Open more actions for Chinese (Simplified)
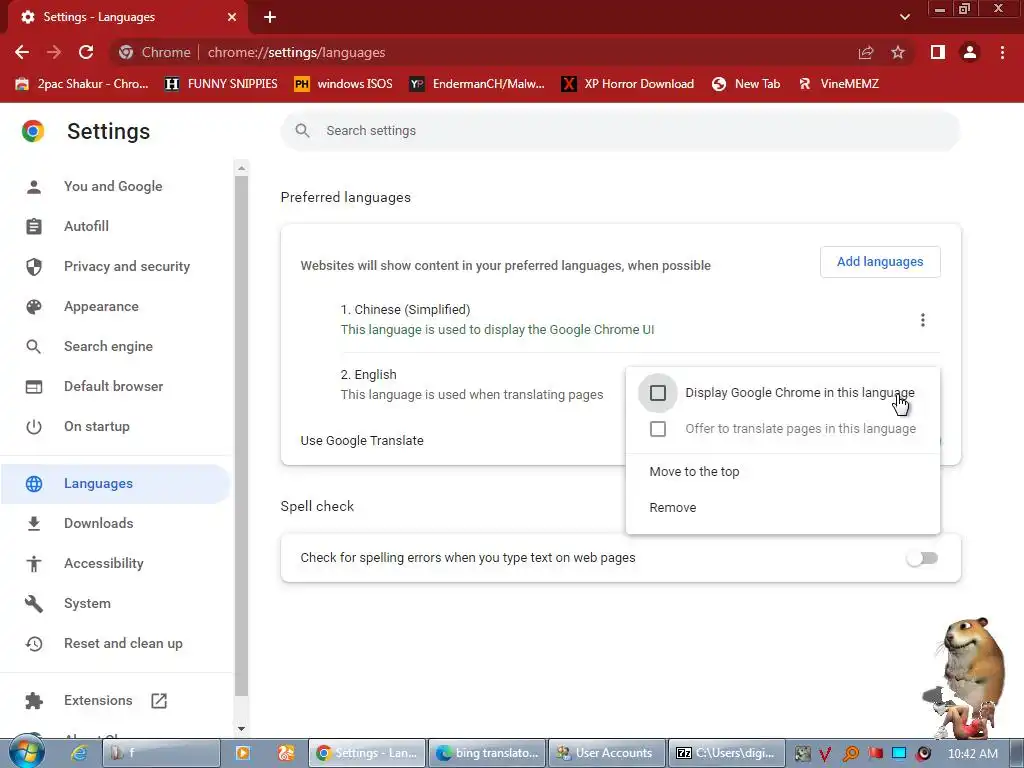Screen dimensions: 1024x768 click(922, 320)
